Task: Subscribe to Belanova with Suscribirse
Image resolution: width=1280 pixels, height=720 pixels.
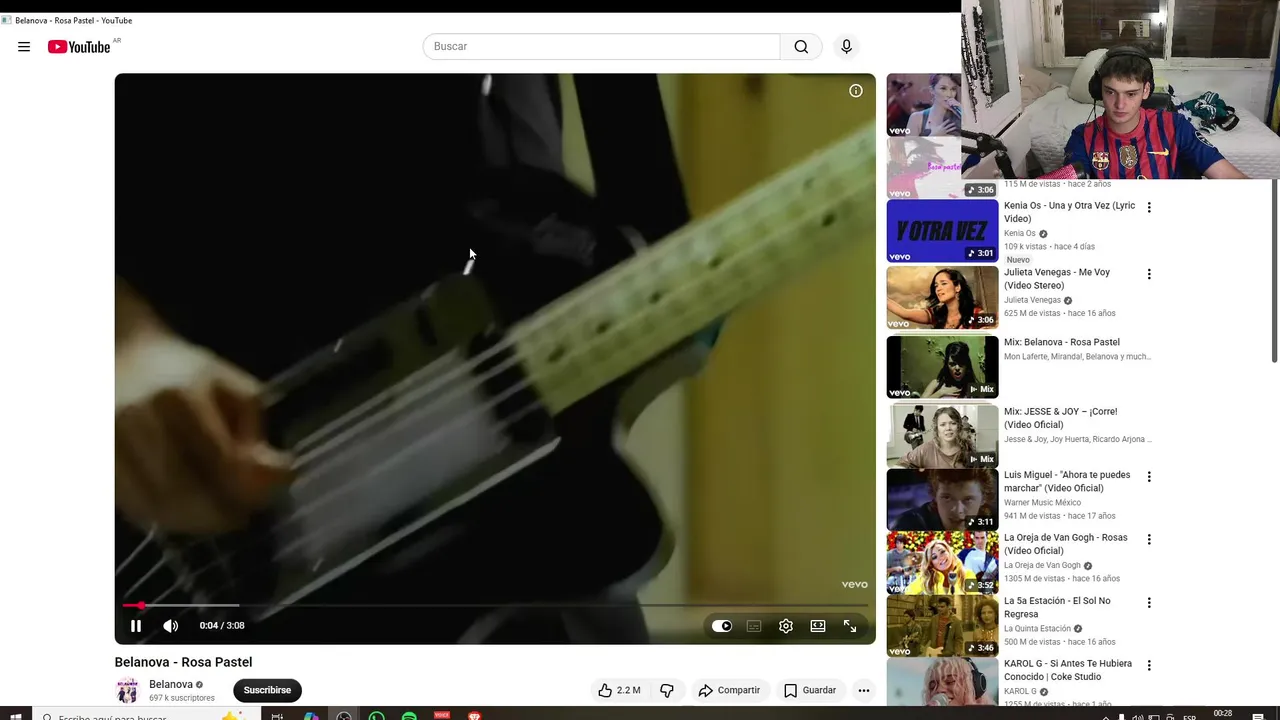Action: click(267, 690)
